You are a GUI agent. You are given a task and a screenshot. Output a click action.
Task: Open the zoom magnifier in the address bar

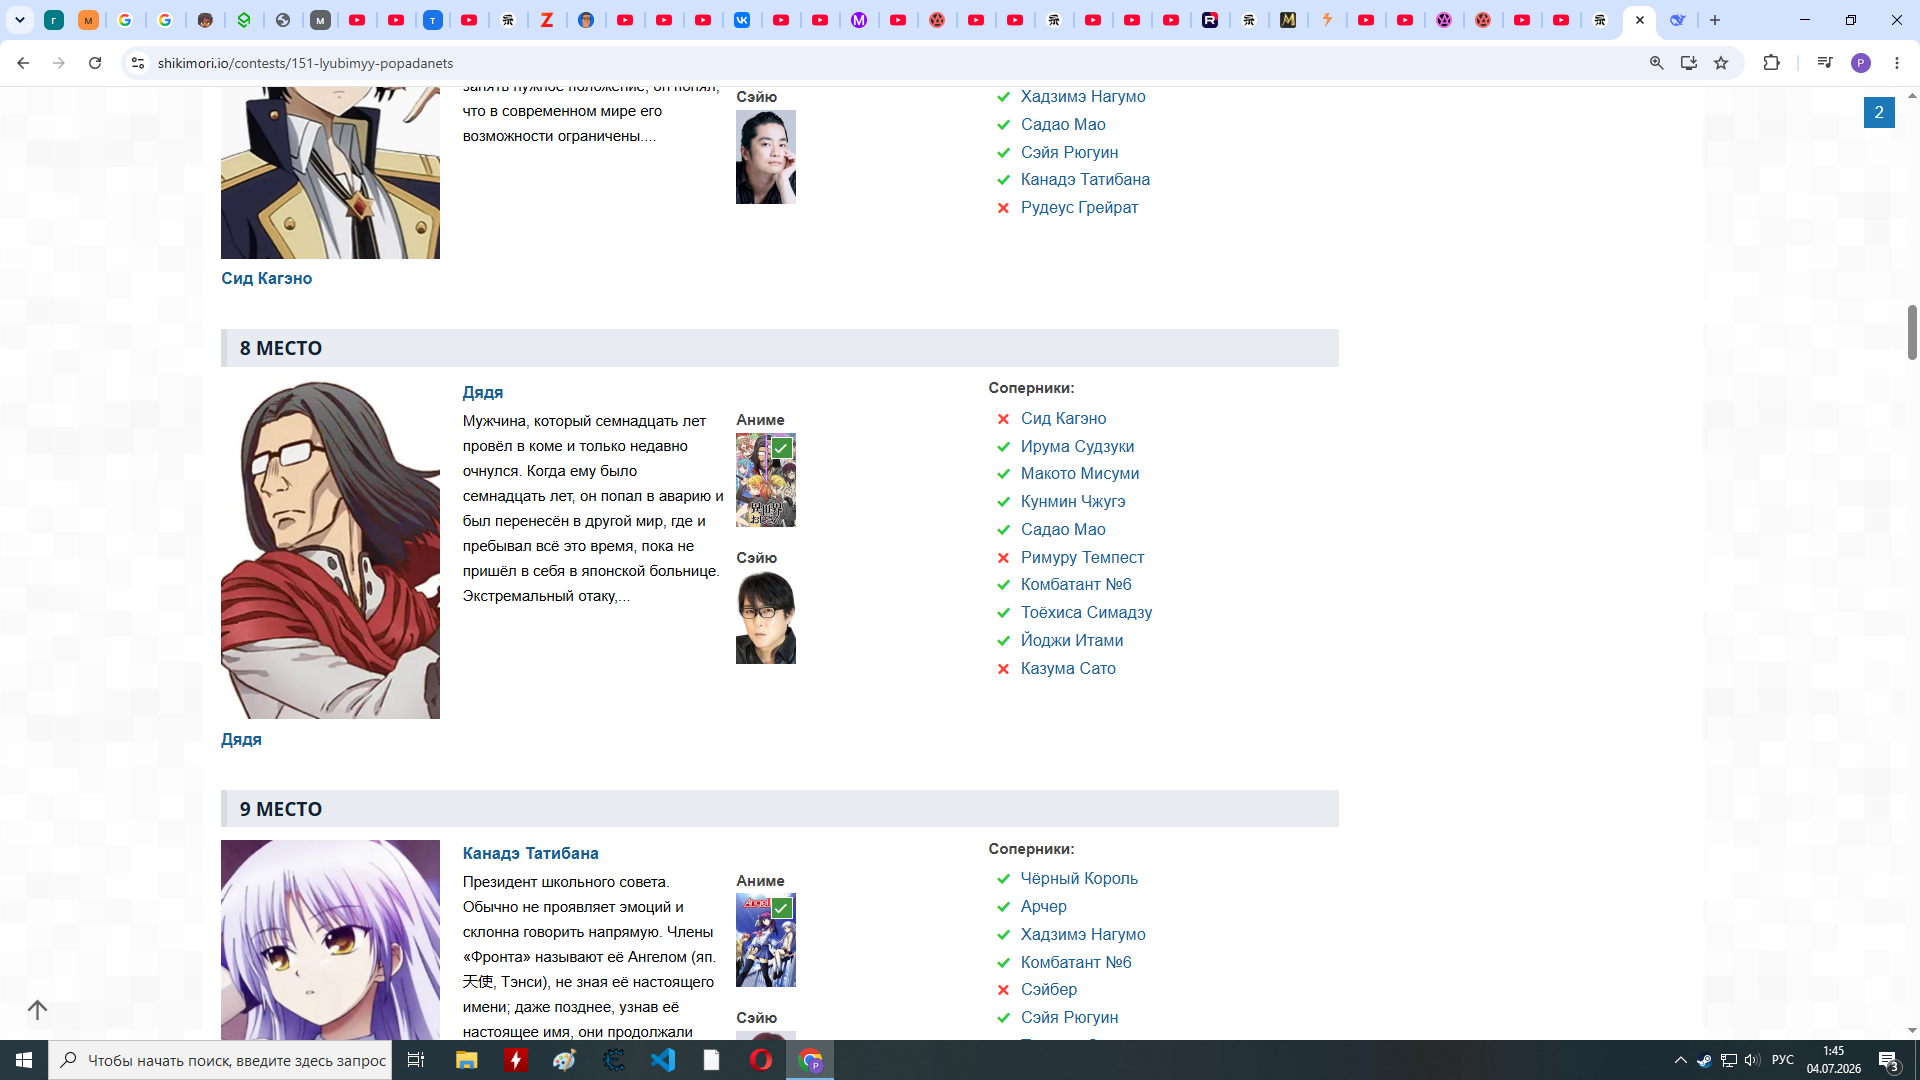(x=1657, y=63)
